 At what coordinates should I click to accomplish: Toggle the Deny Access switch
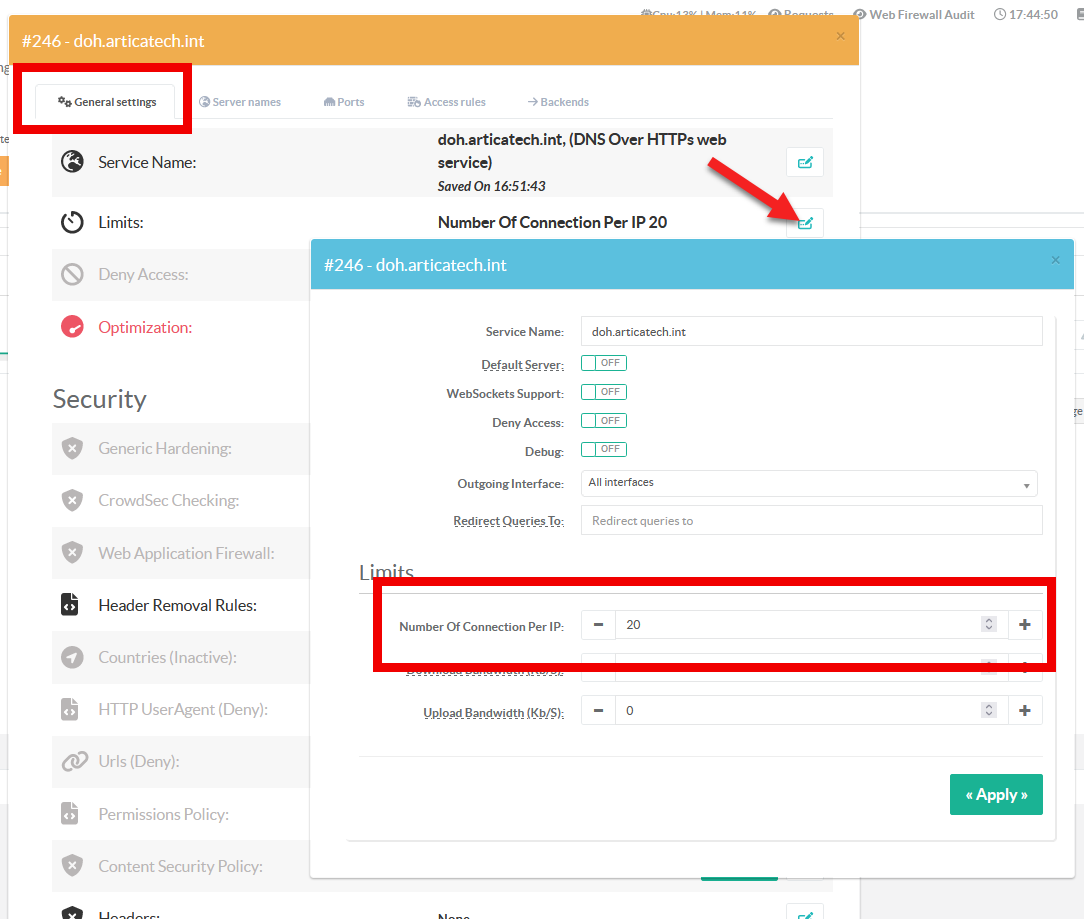click(603, 421)
